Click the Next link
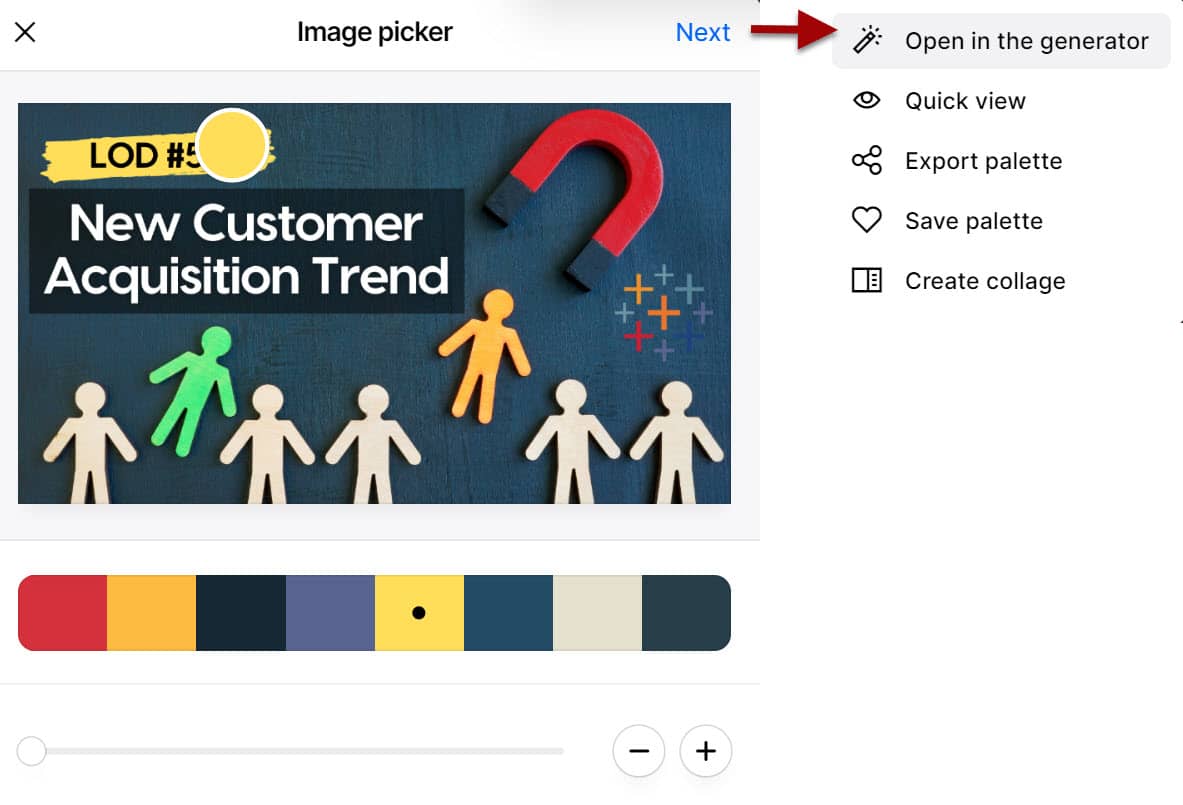This screenshot has height=805, width=1183. pos(702,32)
